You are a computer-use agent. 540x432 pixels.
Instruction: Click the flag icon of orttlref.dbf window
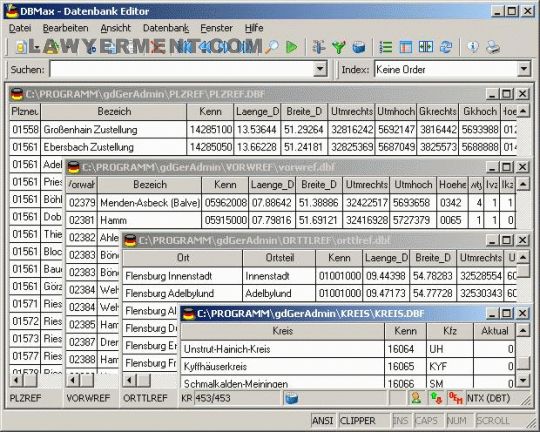coord(130,240)
